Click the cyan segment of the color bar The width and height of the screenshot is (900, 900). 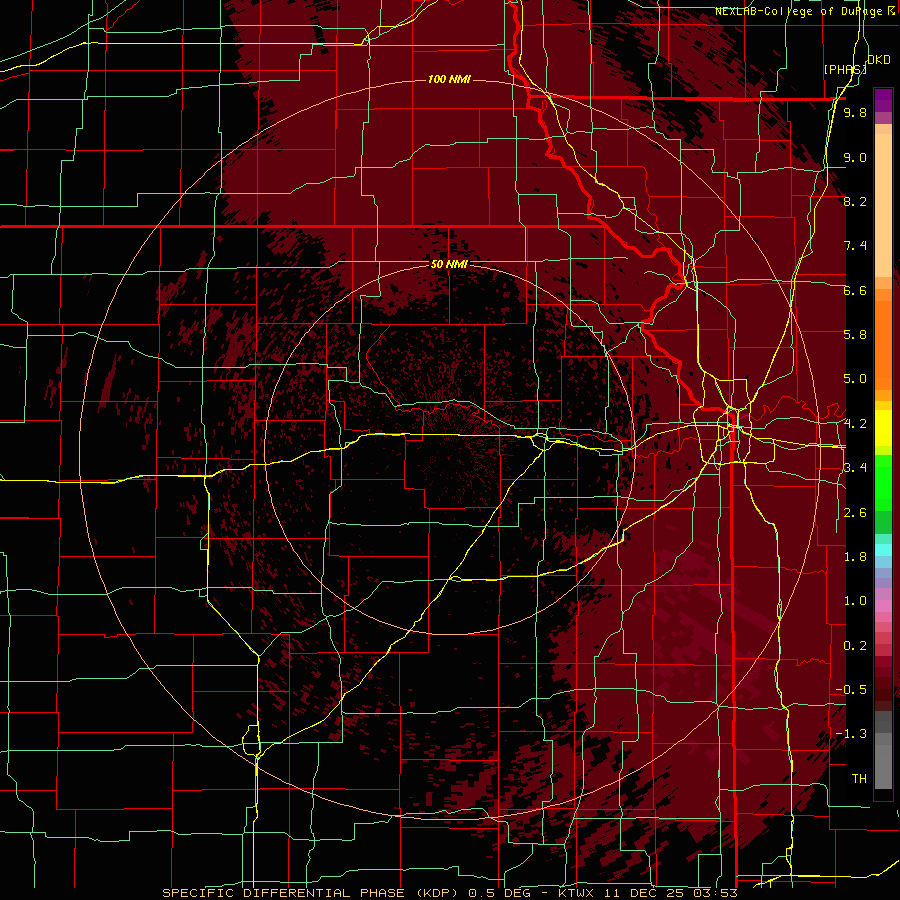[x=883, y=549]
